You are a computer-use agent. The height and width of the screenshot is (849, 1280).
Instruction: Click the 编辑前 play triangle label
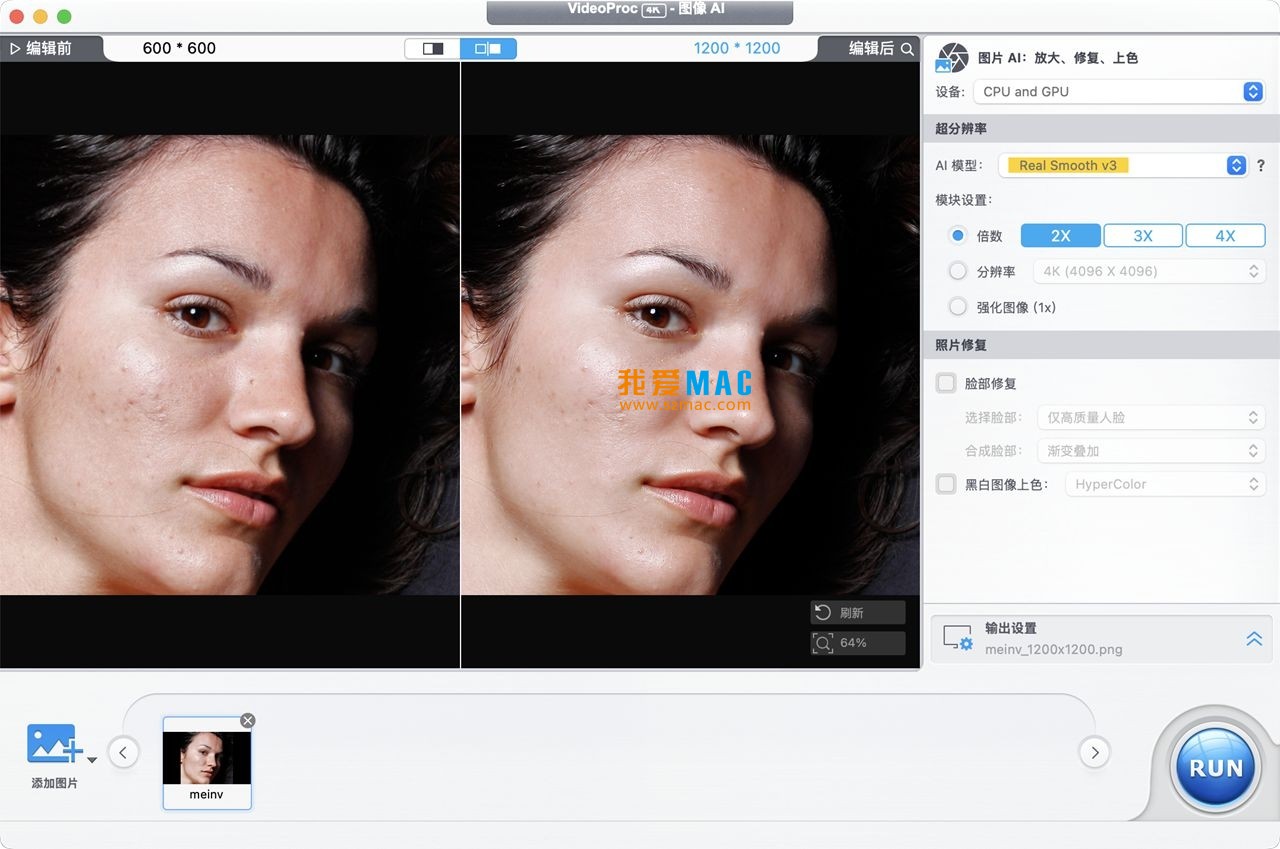(x=41, y=48)
